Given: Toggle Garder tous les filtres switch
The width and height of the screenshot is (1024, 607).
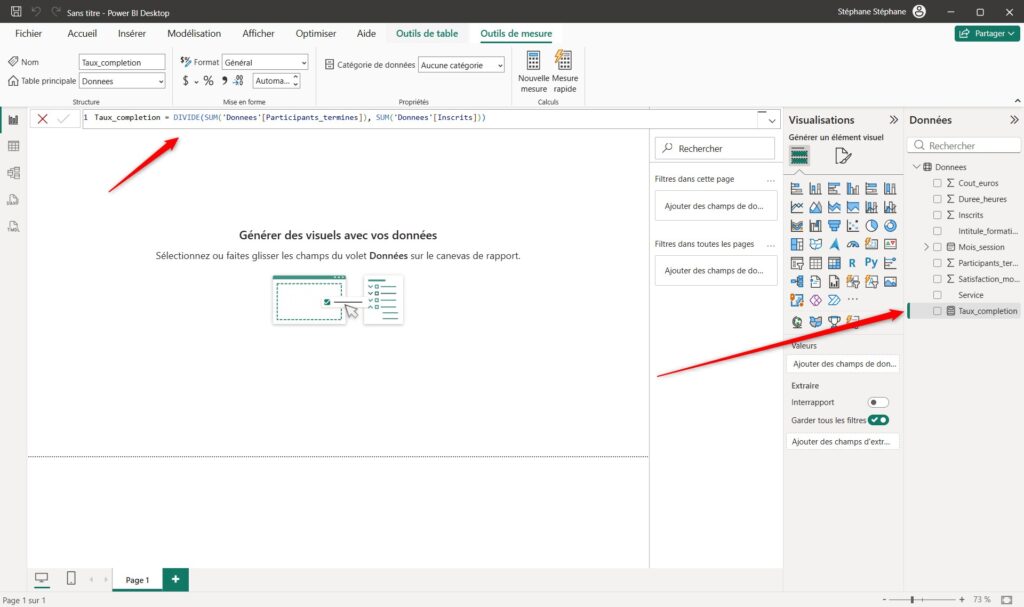Looking at the screenshot, I should click(x=878, y=420).
